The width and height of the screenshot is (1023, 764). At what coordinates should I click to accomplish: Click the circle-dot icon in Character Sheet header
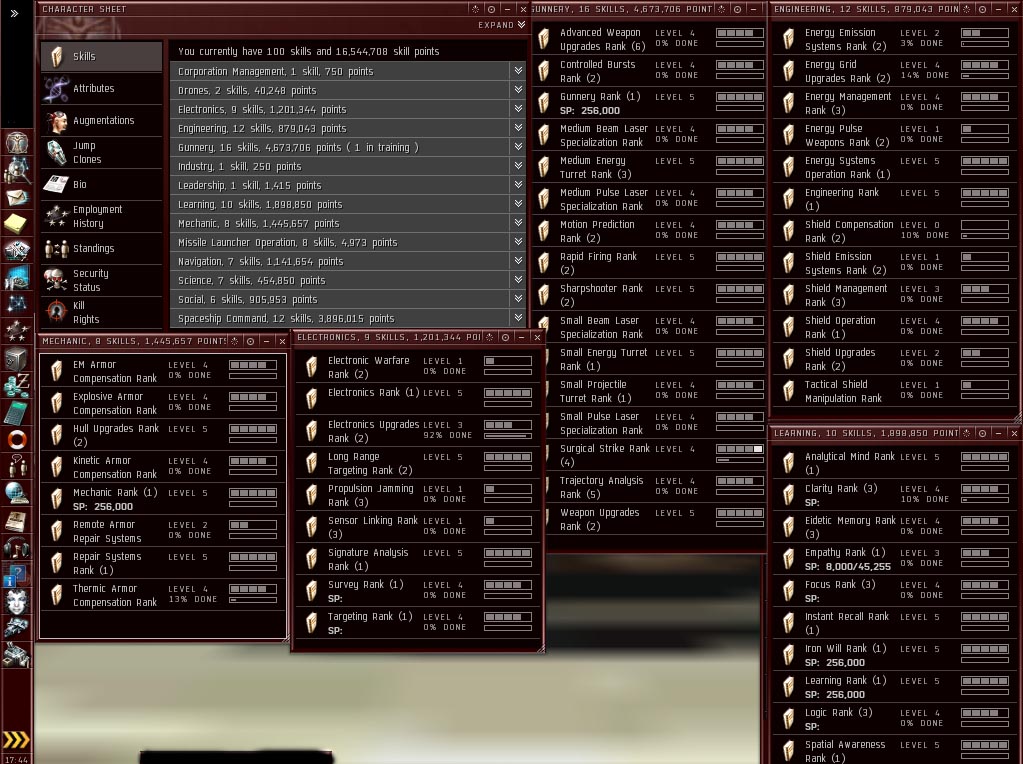(x=491, y=9)
